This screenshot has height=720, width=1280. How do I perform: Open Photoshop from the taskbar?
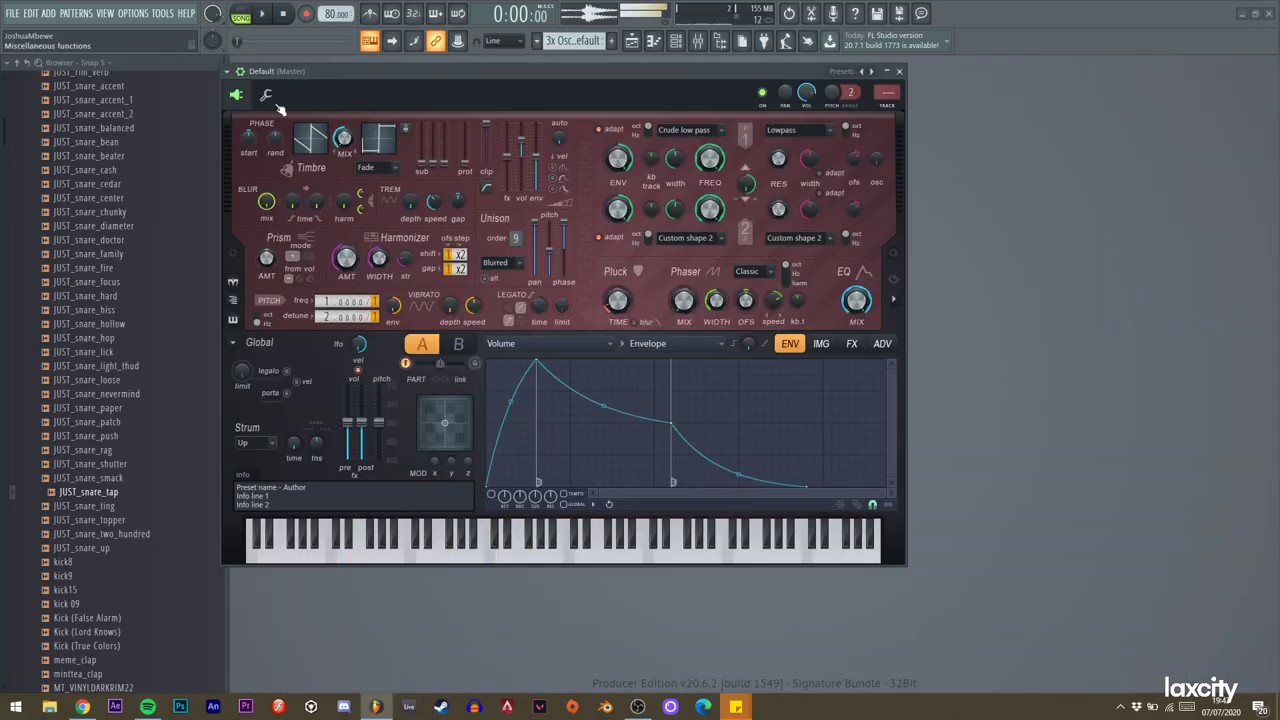click(x=180, y=707)
